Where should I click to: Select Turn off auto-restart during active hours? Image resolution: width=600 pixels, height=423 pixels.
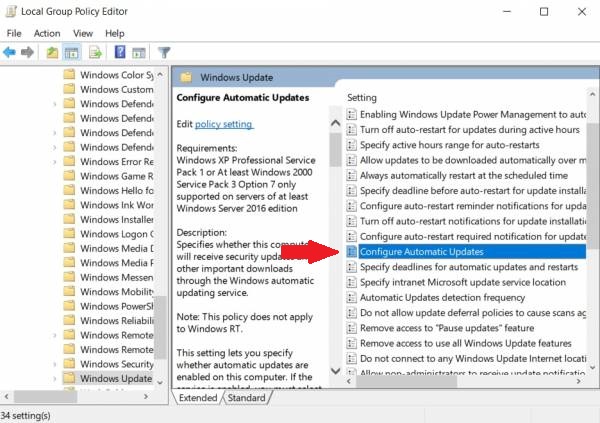point(463,129)
